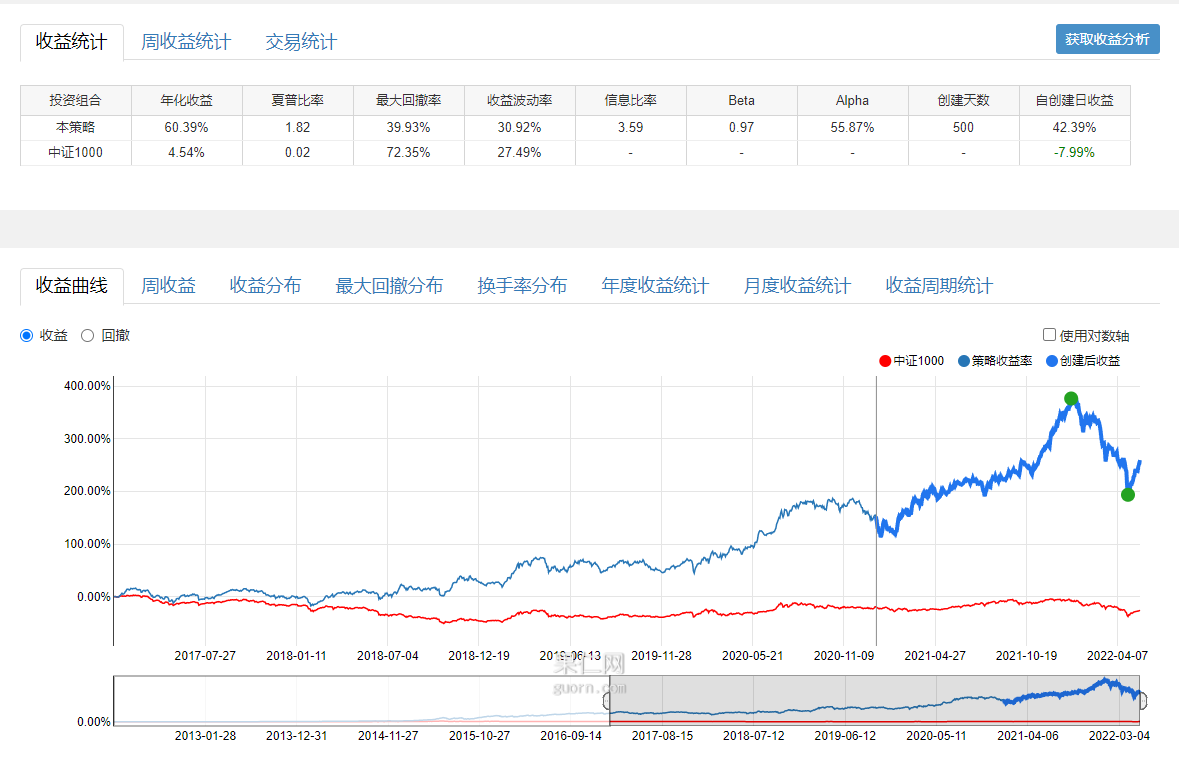The height and width of the screenshot is (769, 1179).
Task: Click the red 中证1000 legend dot
Action: point(885,361)
